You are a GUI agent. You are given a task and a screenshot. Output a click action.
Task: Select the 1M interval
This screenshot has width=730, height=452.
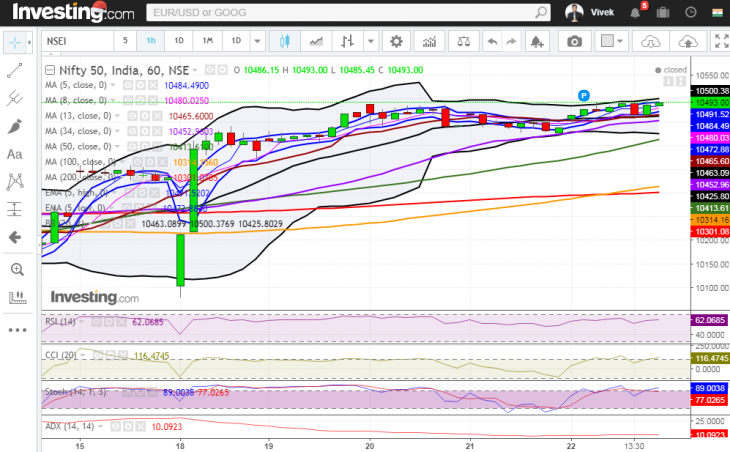[208, 41]
